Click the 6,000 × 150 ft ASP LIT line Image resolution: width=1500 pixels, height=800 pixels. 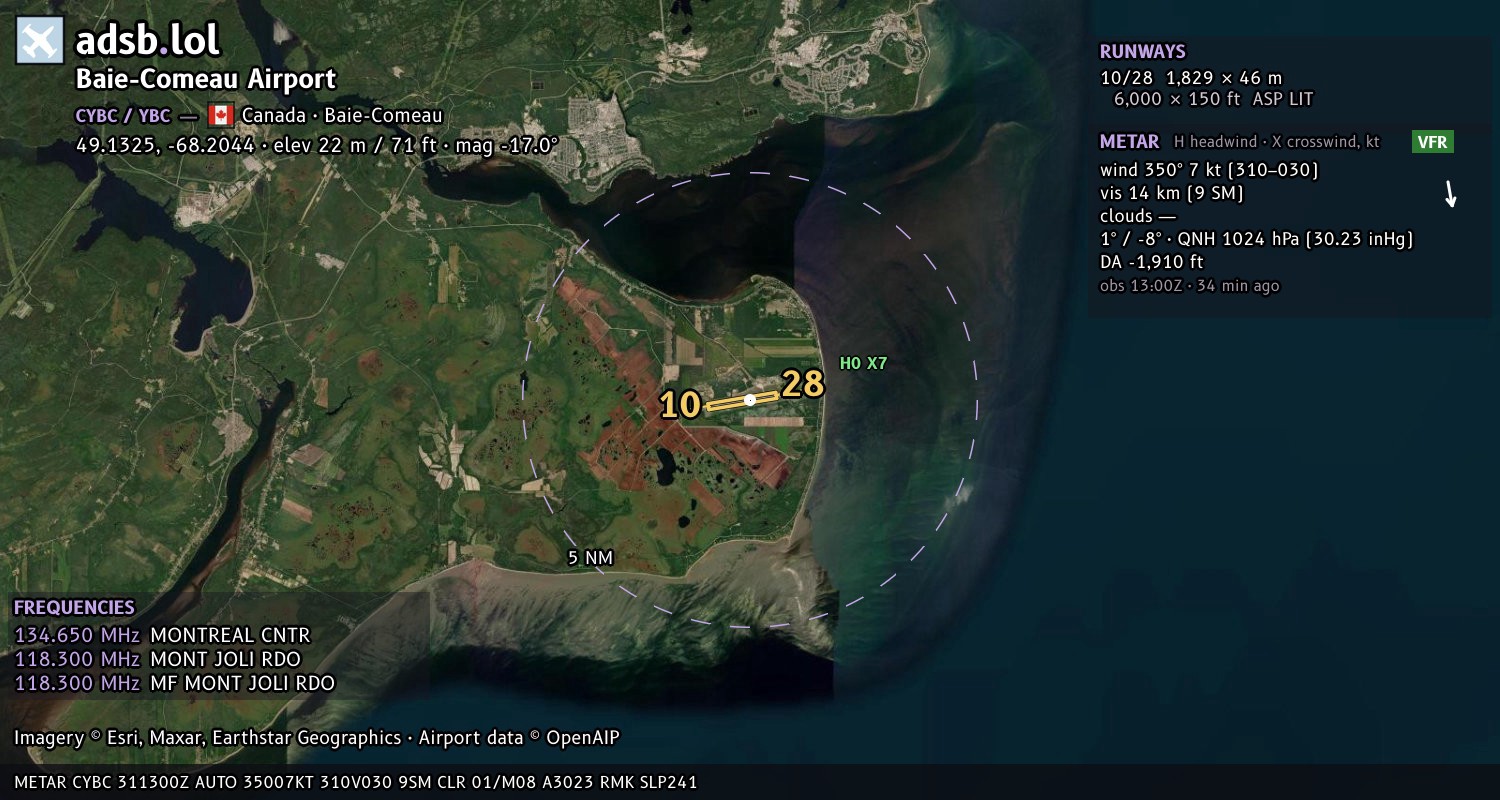pyautogui.click(x=1213, y=100)
